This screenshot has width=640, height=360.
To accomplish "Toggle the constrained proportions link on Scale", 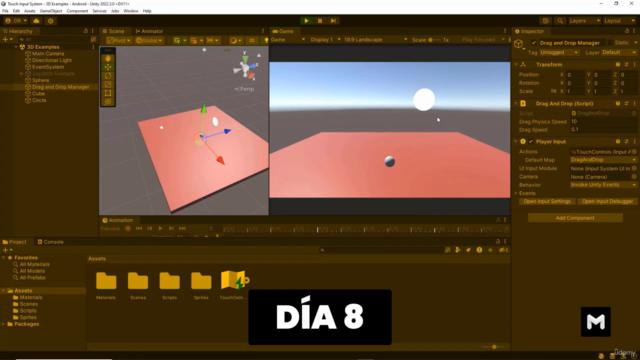I will 553,91.
